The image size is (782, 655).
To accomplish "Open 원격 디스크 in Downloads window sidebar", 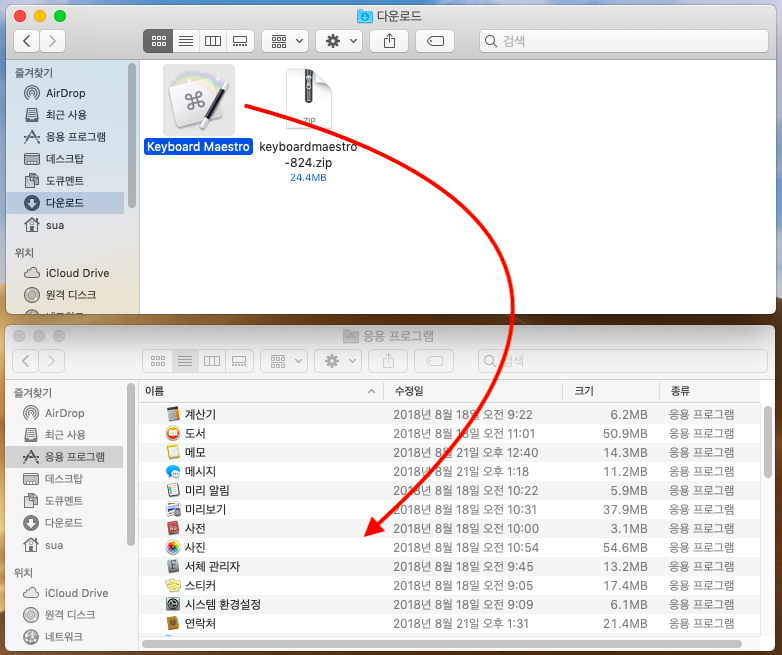I will coord(65,295).
